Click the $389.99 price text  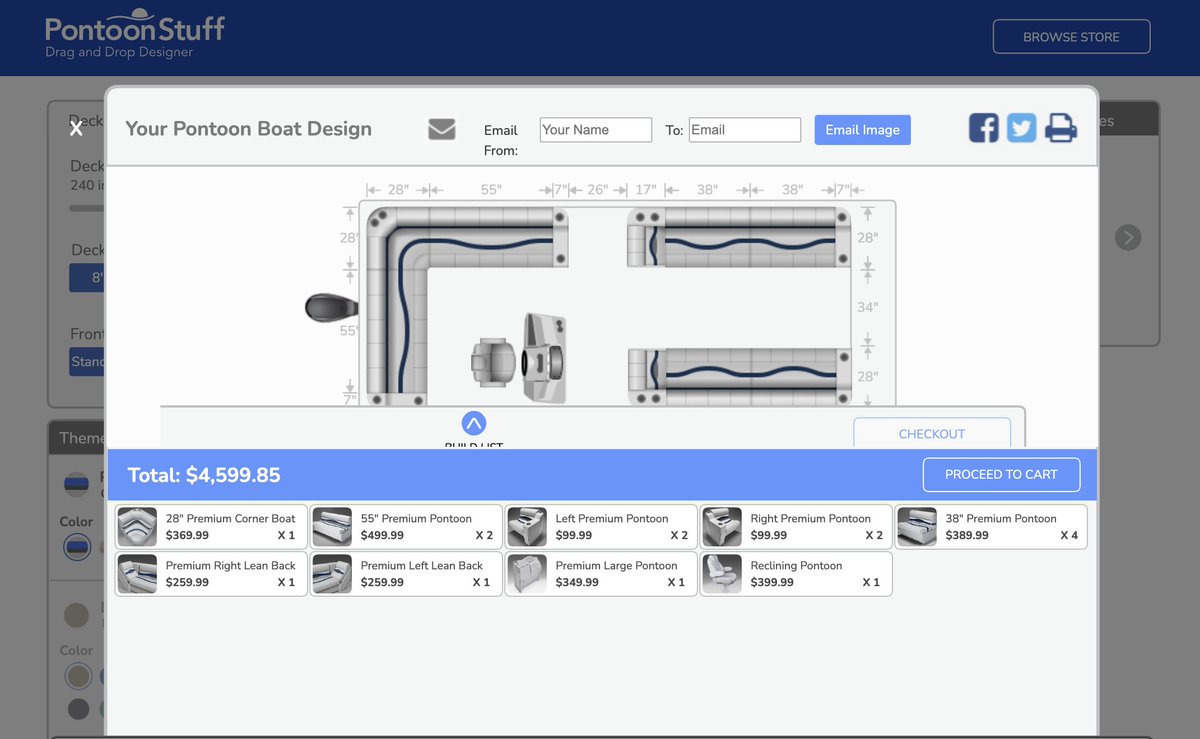(x=967, y=535)
